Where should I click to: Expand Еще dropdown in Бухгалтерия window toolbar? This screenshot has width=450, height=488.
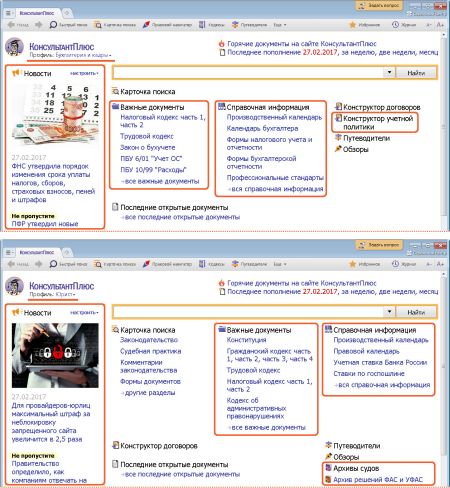click(280, 25)
